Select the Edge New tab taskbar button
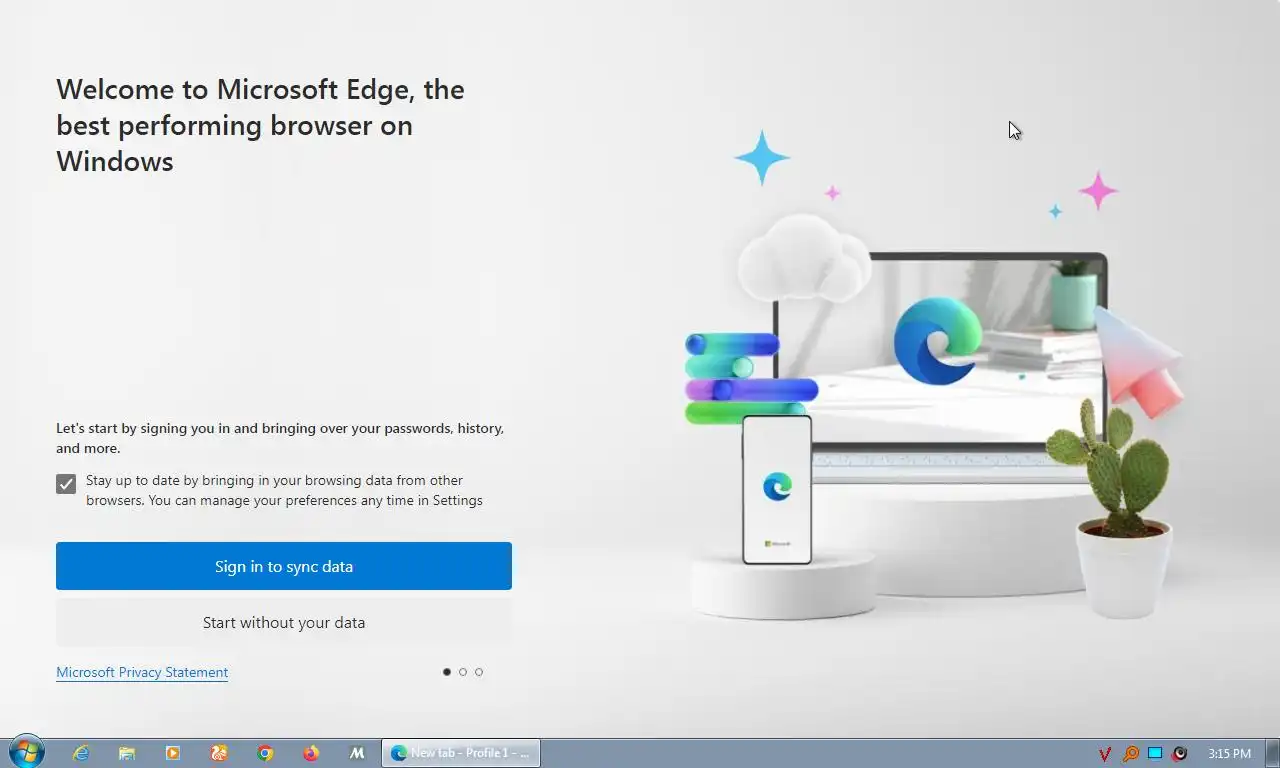The height and width of the screenshot is (768, 1280). pos(461,753)
